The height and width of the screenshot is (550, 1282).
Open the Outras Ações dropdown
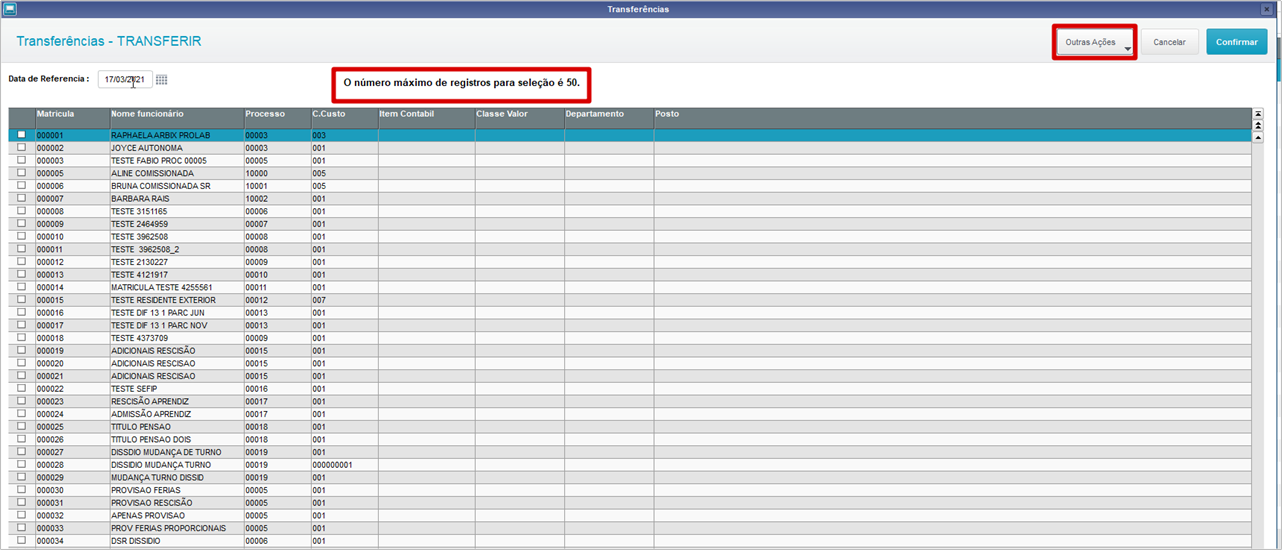1096,42
